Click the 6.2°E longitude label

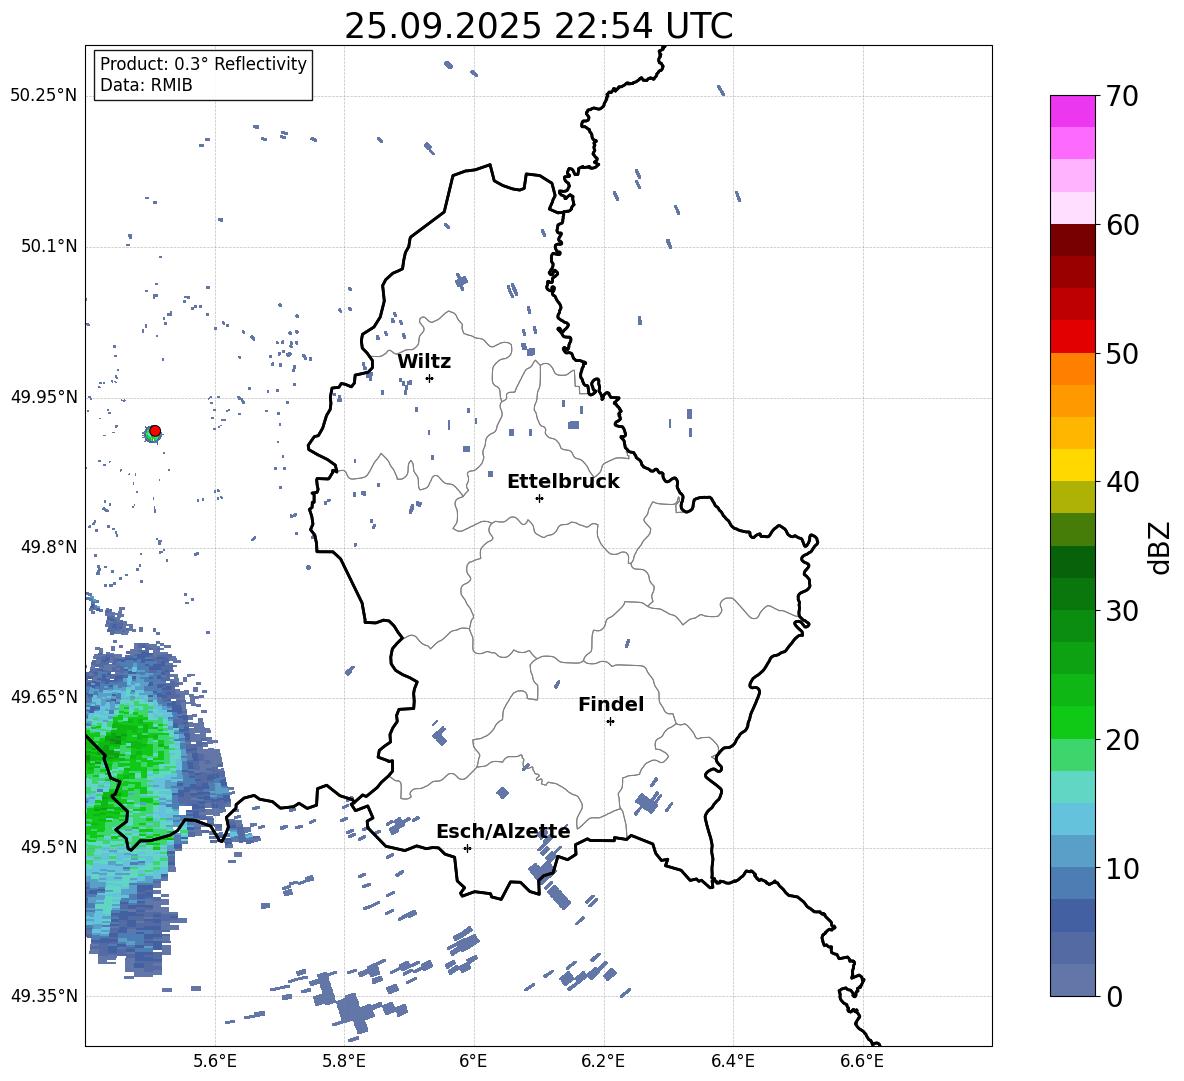click(603, 1061)
